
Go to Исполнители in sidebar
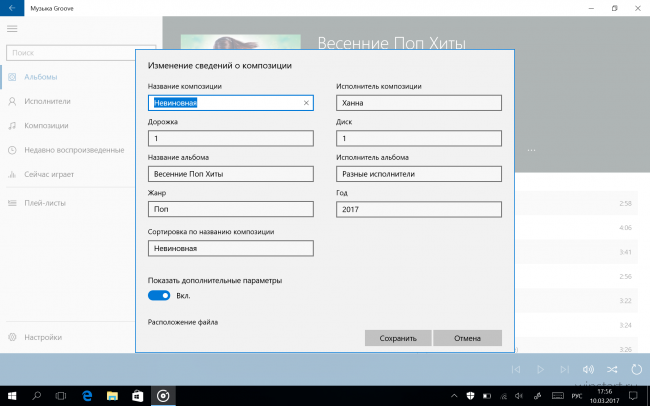point(47,101)
